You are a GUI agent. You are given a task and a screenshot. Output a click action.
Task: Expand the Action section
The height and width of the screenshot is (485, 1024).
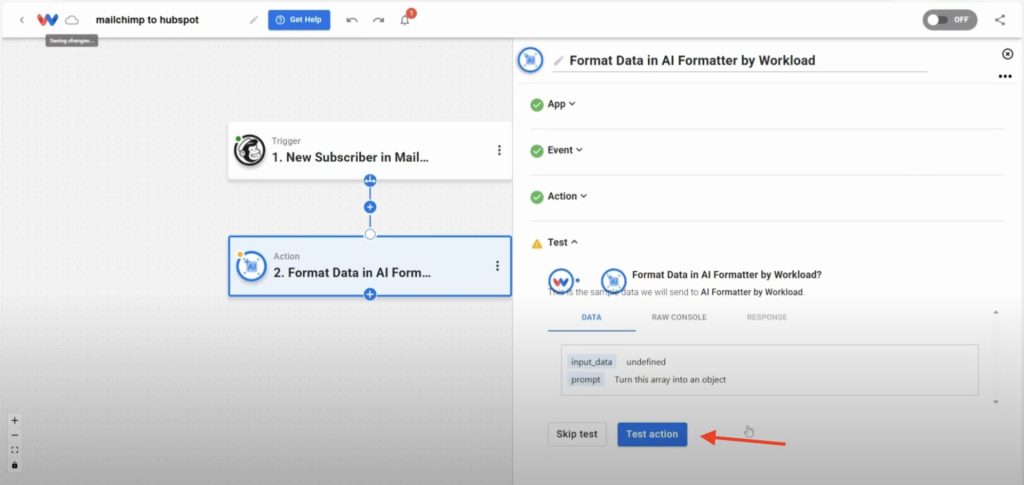coord(567,196)
